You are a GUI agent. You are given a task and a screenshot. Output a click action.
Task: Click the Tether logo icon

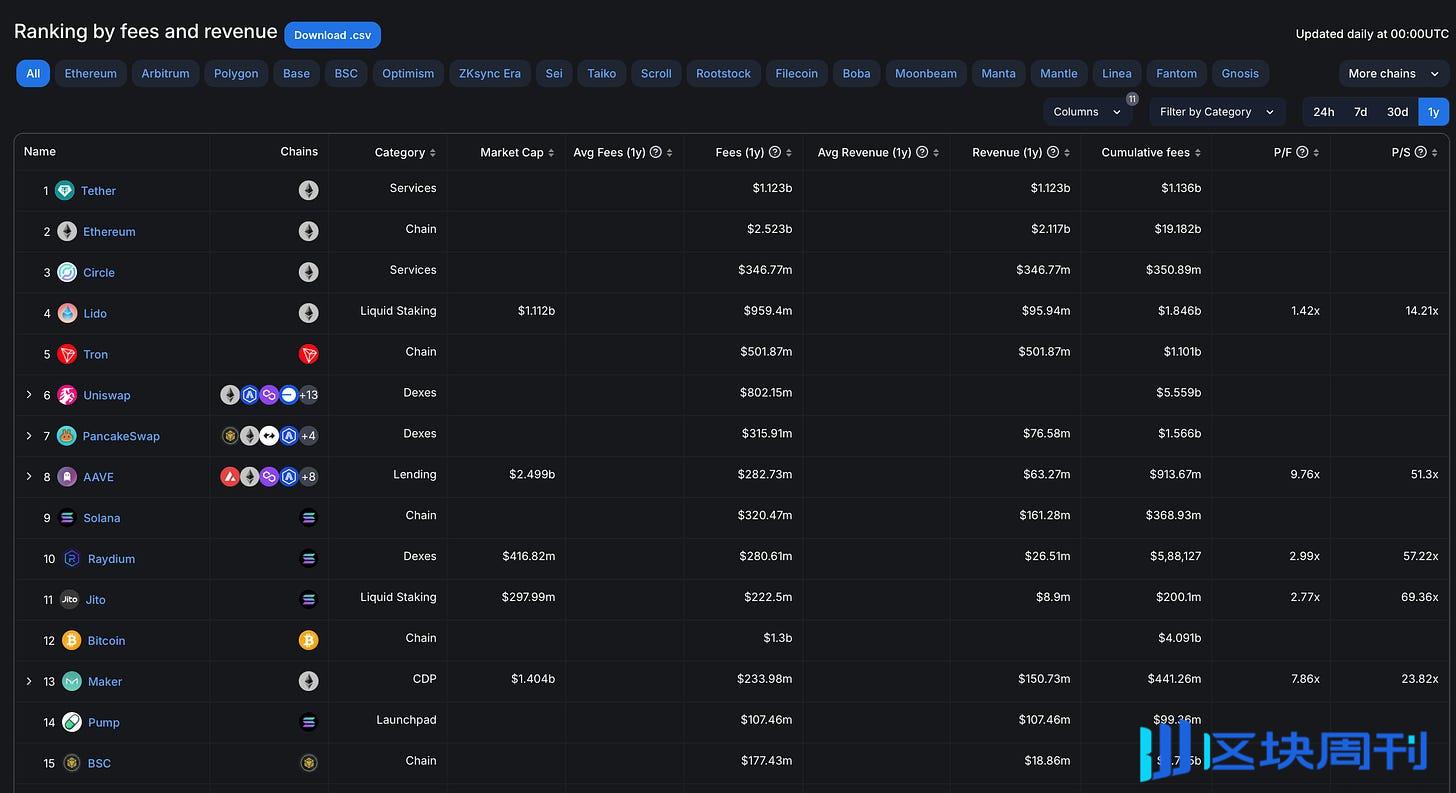(x=65, y=190)
